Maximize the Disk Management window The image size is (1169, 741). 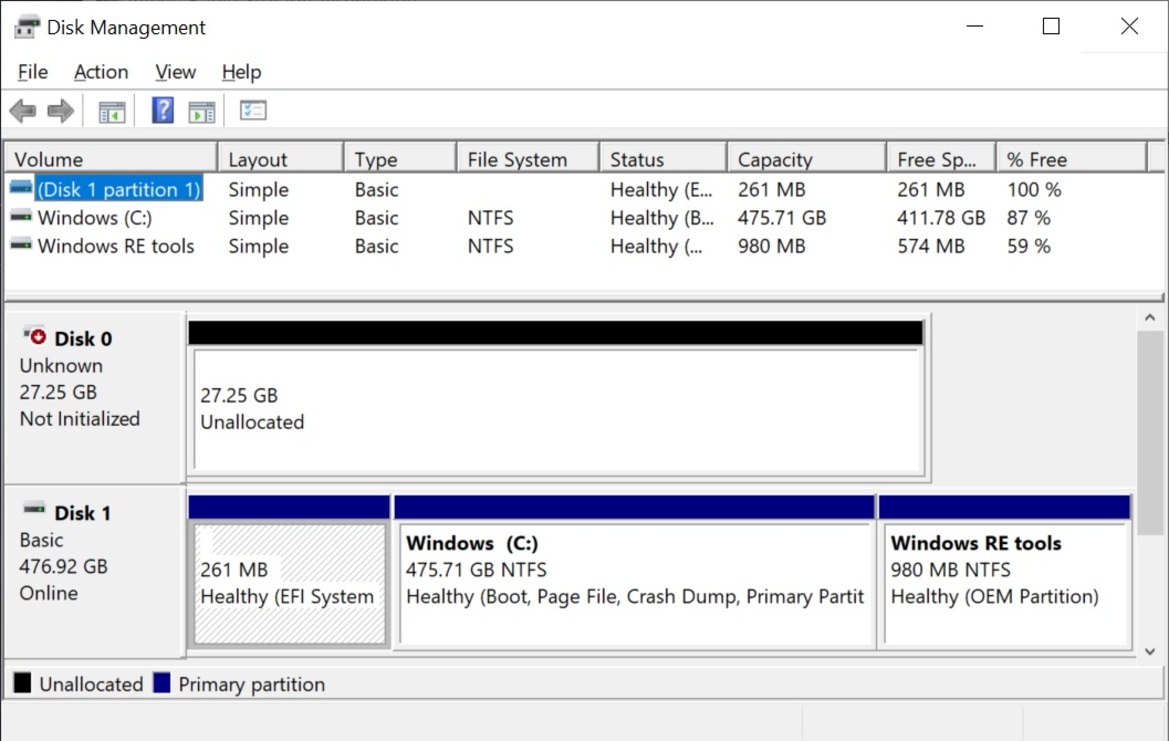pos(1051,26)
